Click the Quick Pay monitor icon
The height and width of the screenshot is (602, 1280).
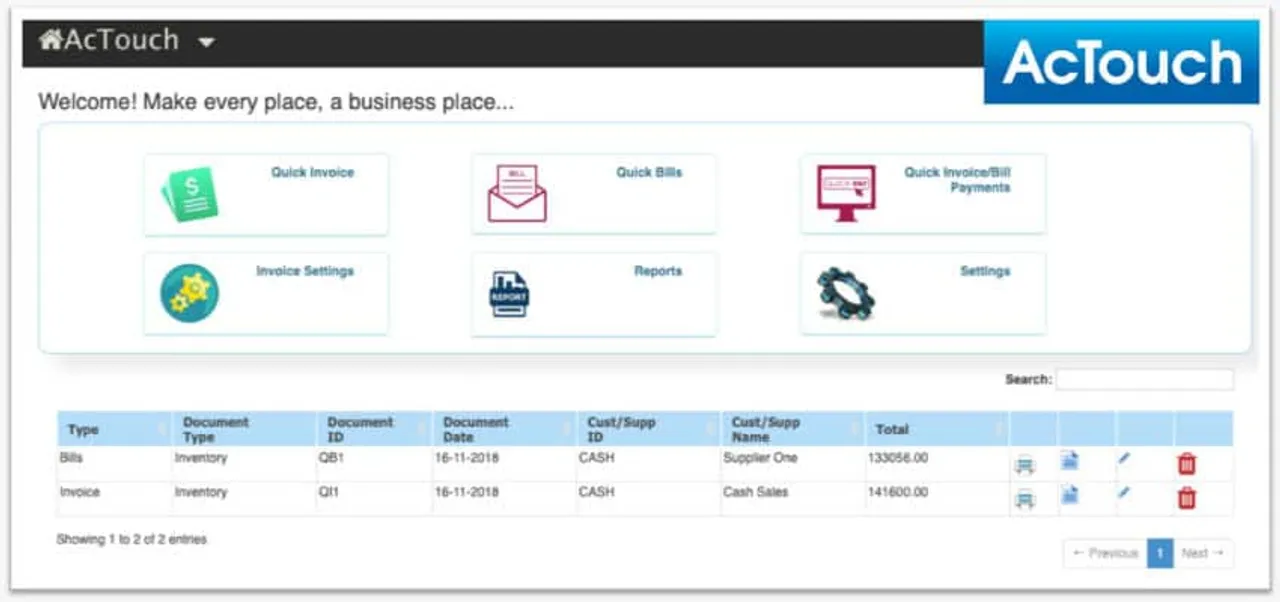point(846,193)
